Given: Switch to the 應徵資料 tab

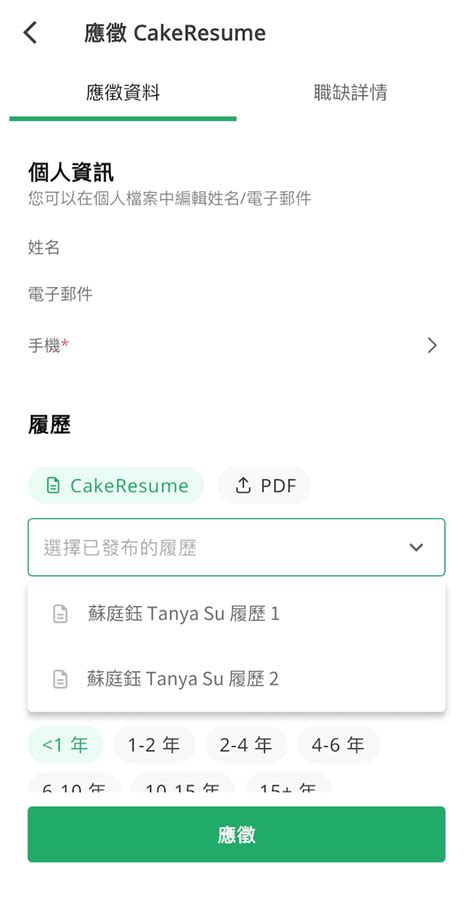Looking at the screenshot, I should pos(123,93).
